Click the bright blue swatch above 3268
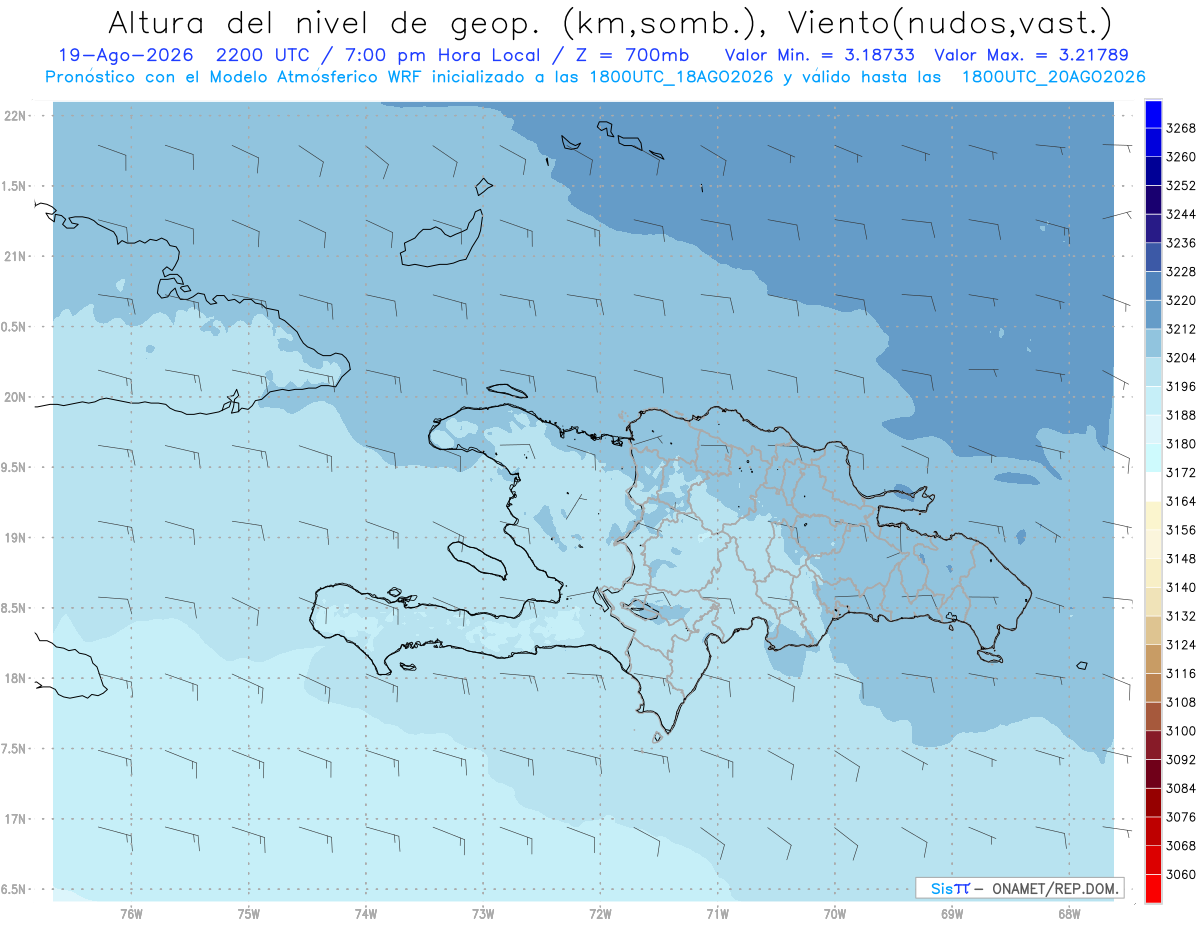Screen dimensions: 1200x927 pos(1153,114)
